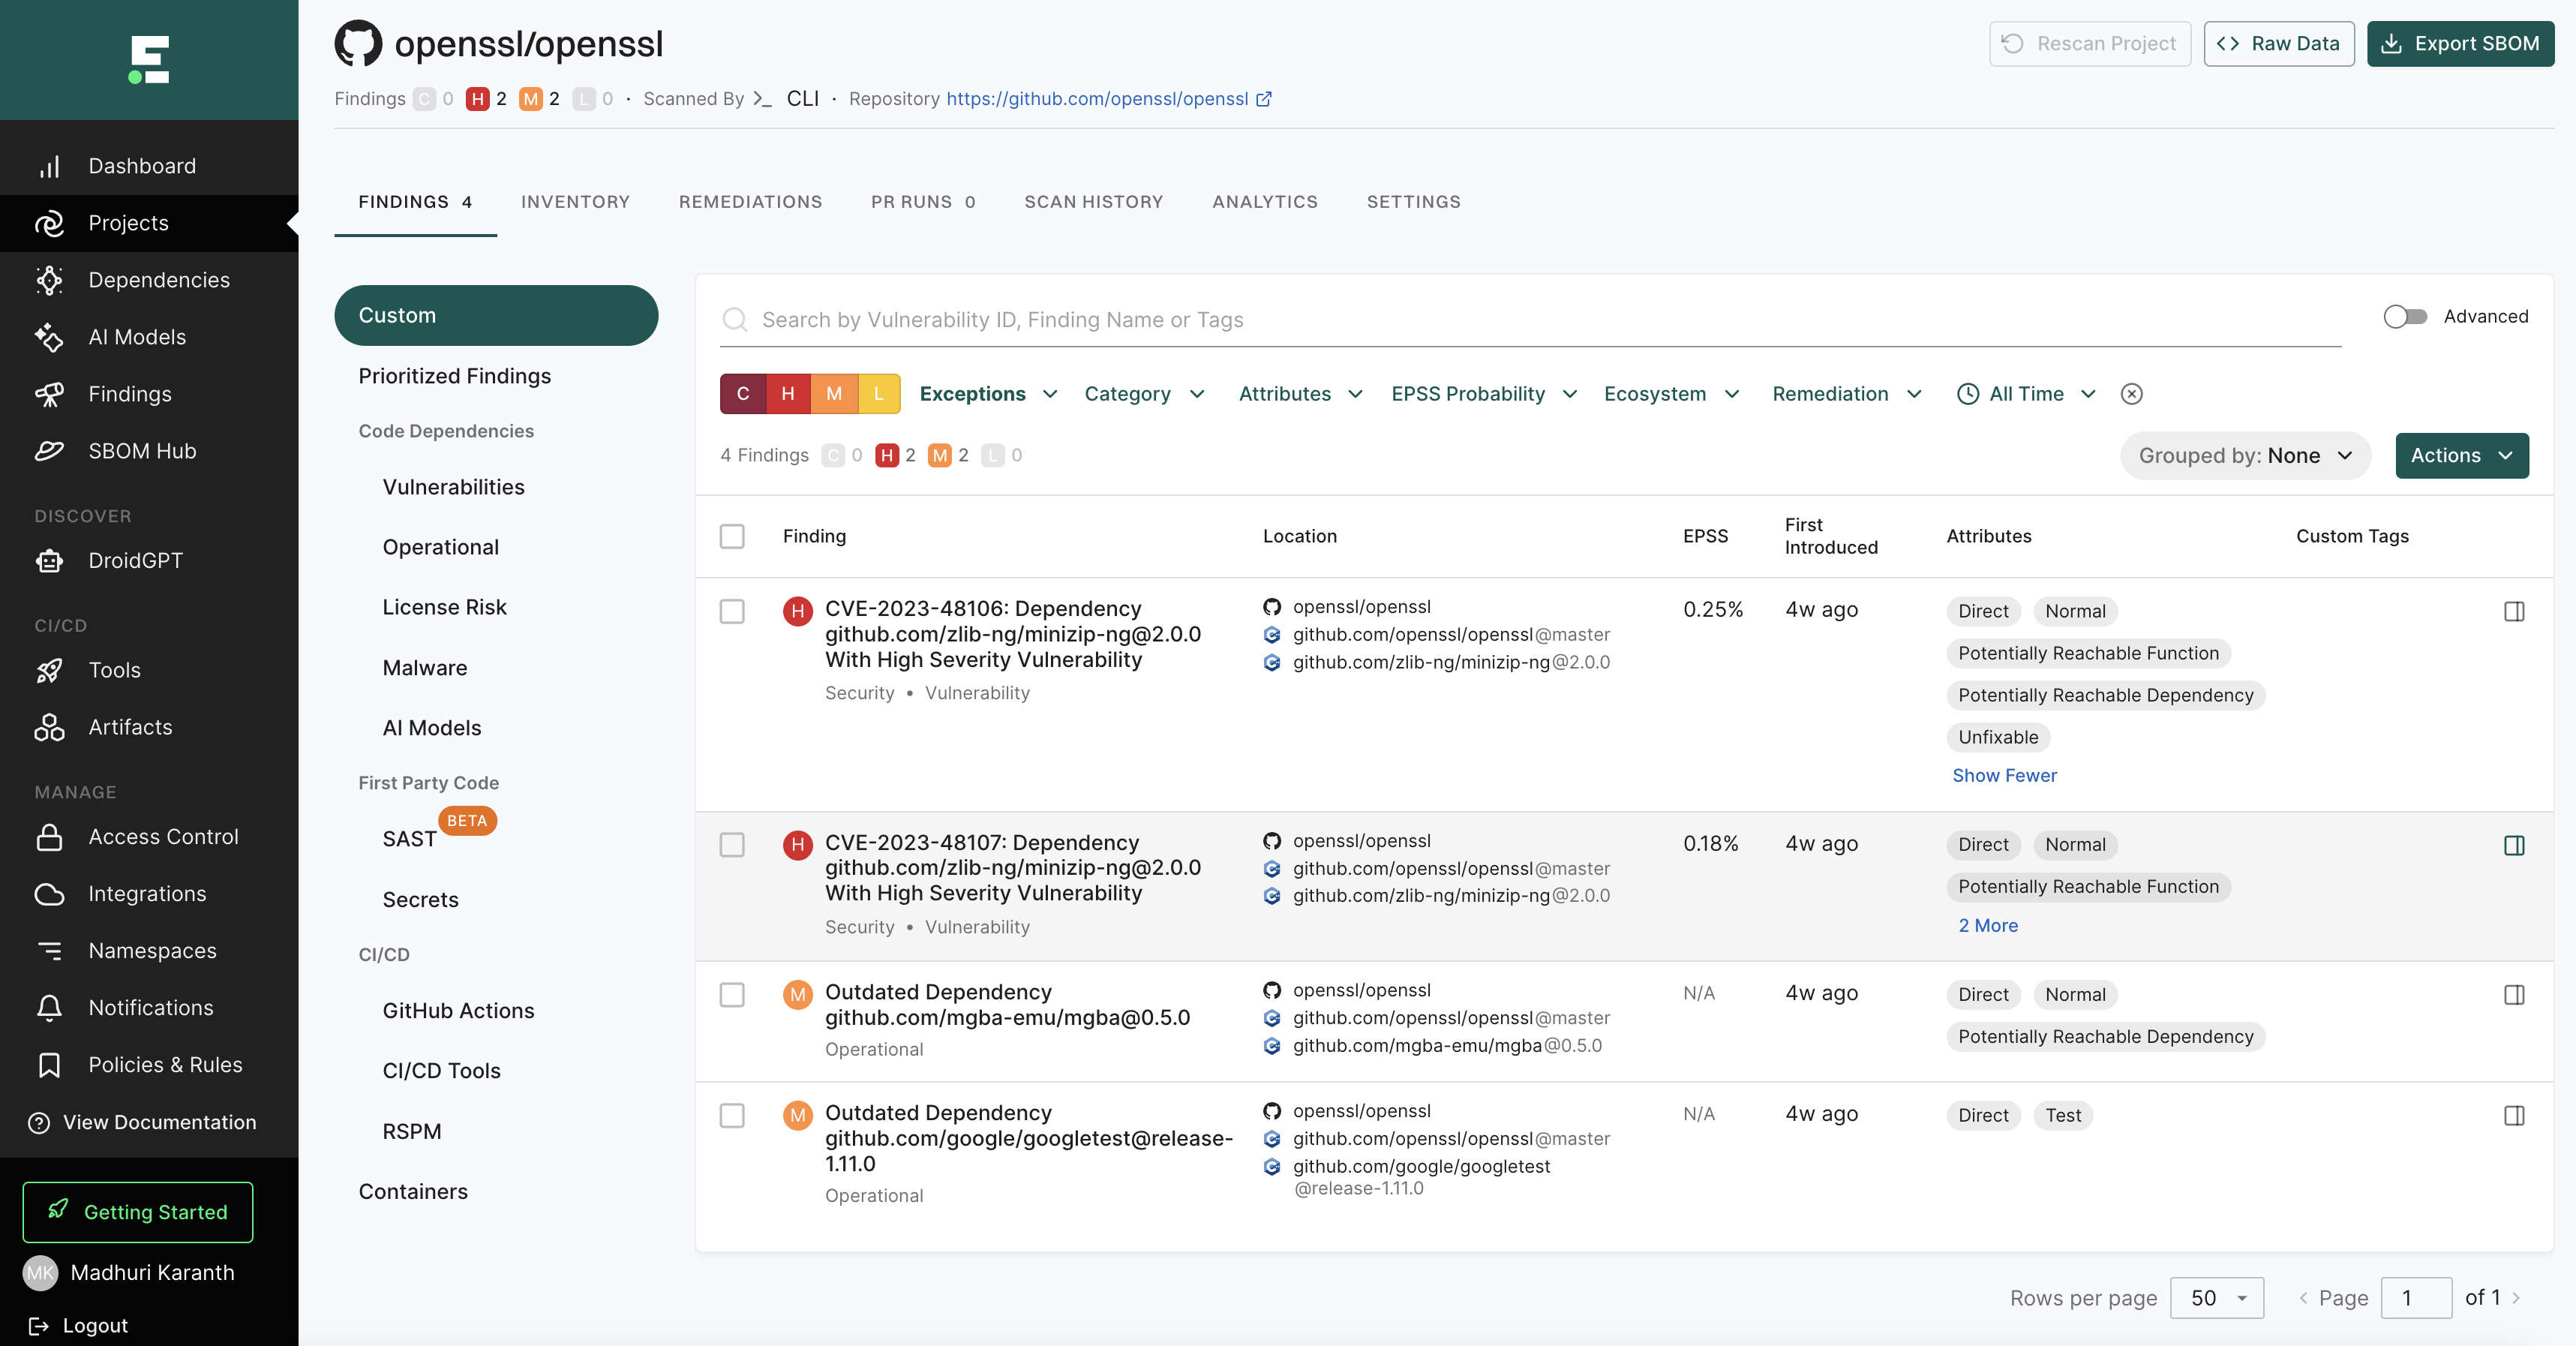Screen dimensions: 2576x1346
Task: Open the EPSS Probability dropdown
Action: point(1484,394)
